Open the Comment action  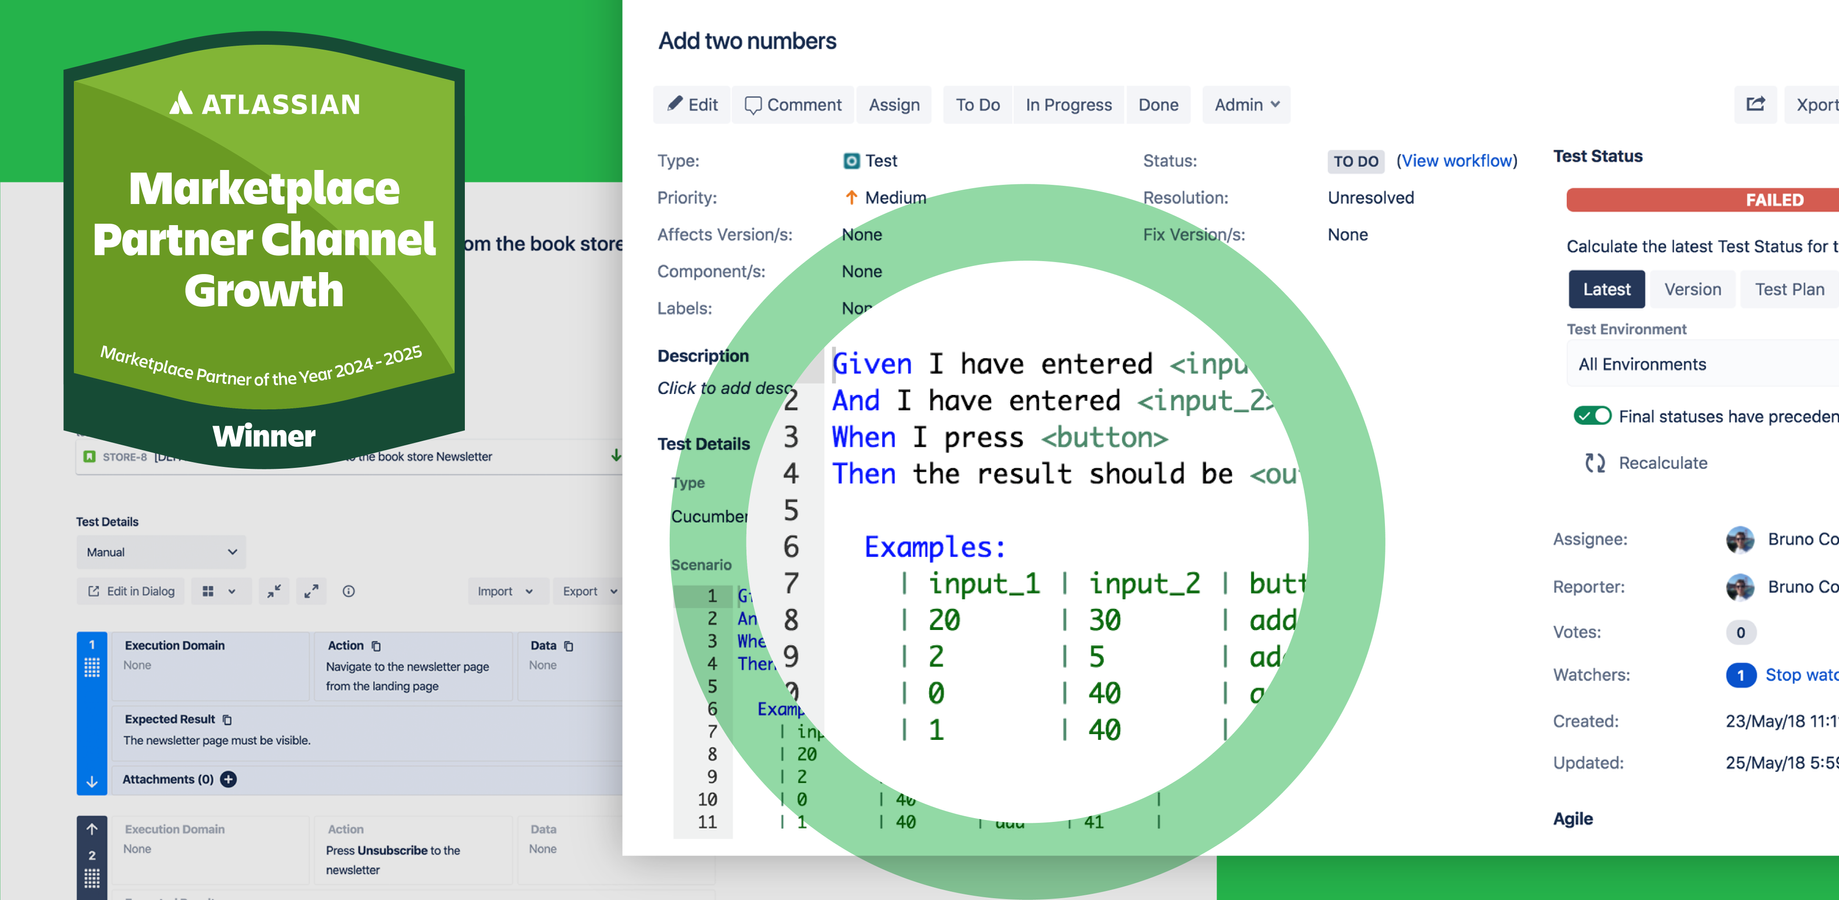click(x=793, y=105)
